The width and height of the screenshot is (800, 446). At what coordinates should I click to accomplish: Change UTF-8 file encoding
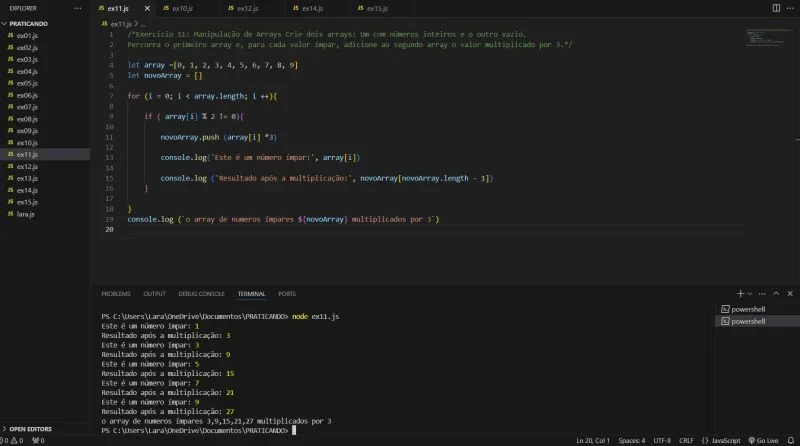[662, 440]
